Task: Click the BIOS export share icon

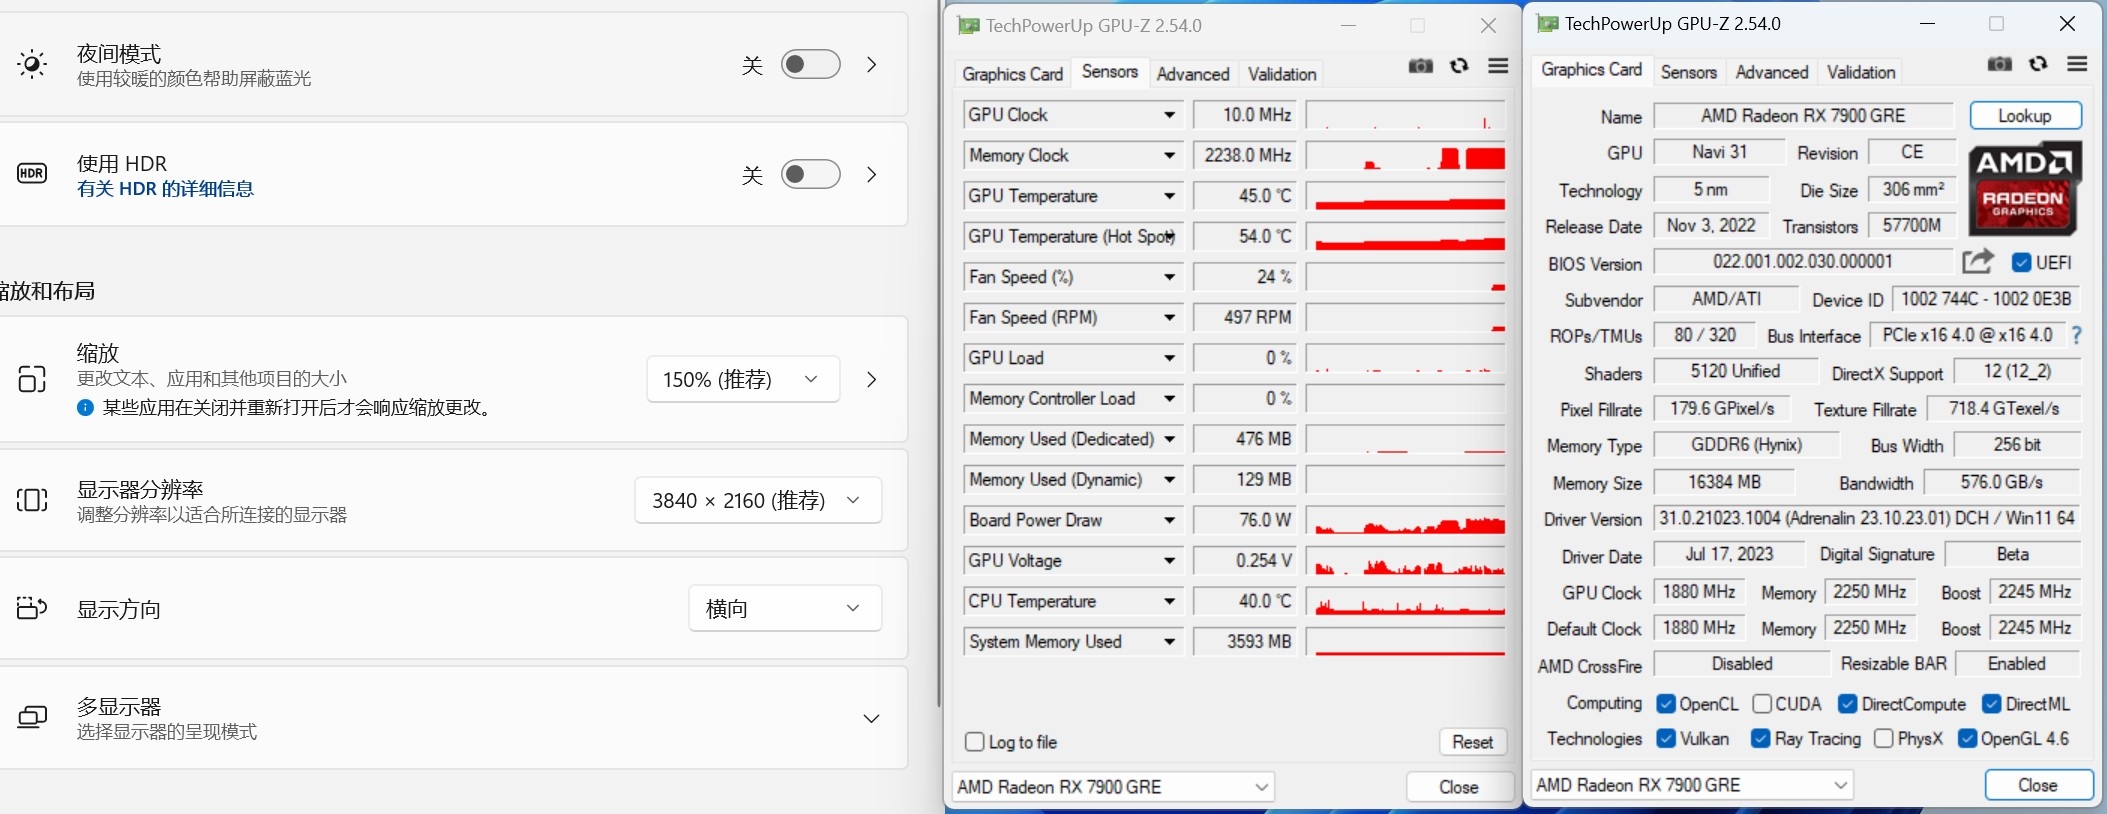Action: [x=1977, y=262]
